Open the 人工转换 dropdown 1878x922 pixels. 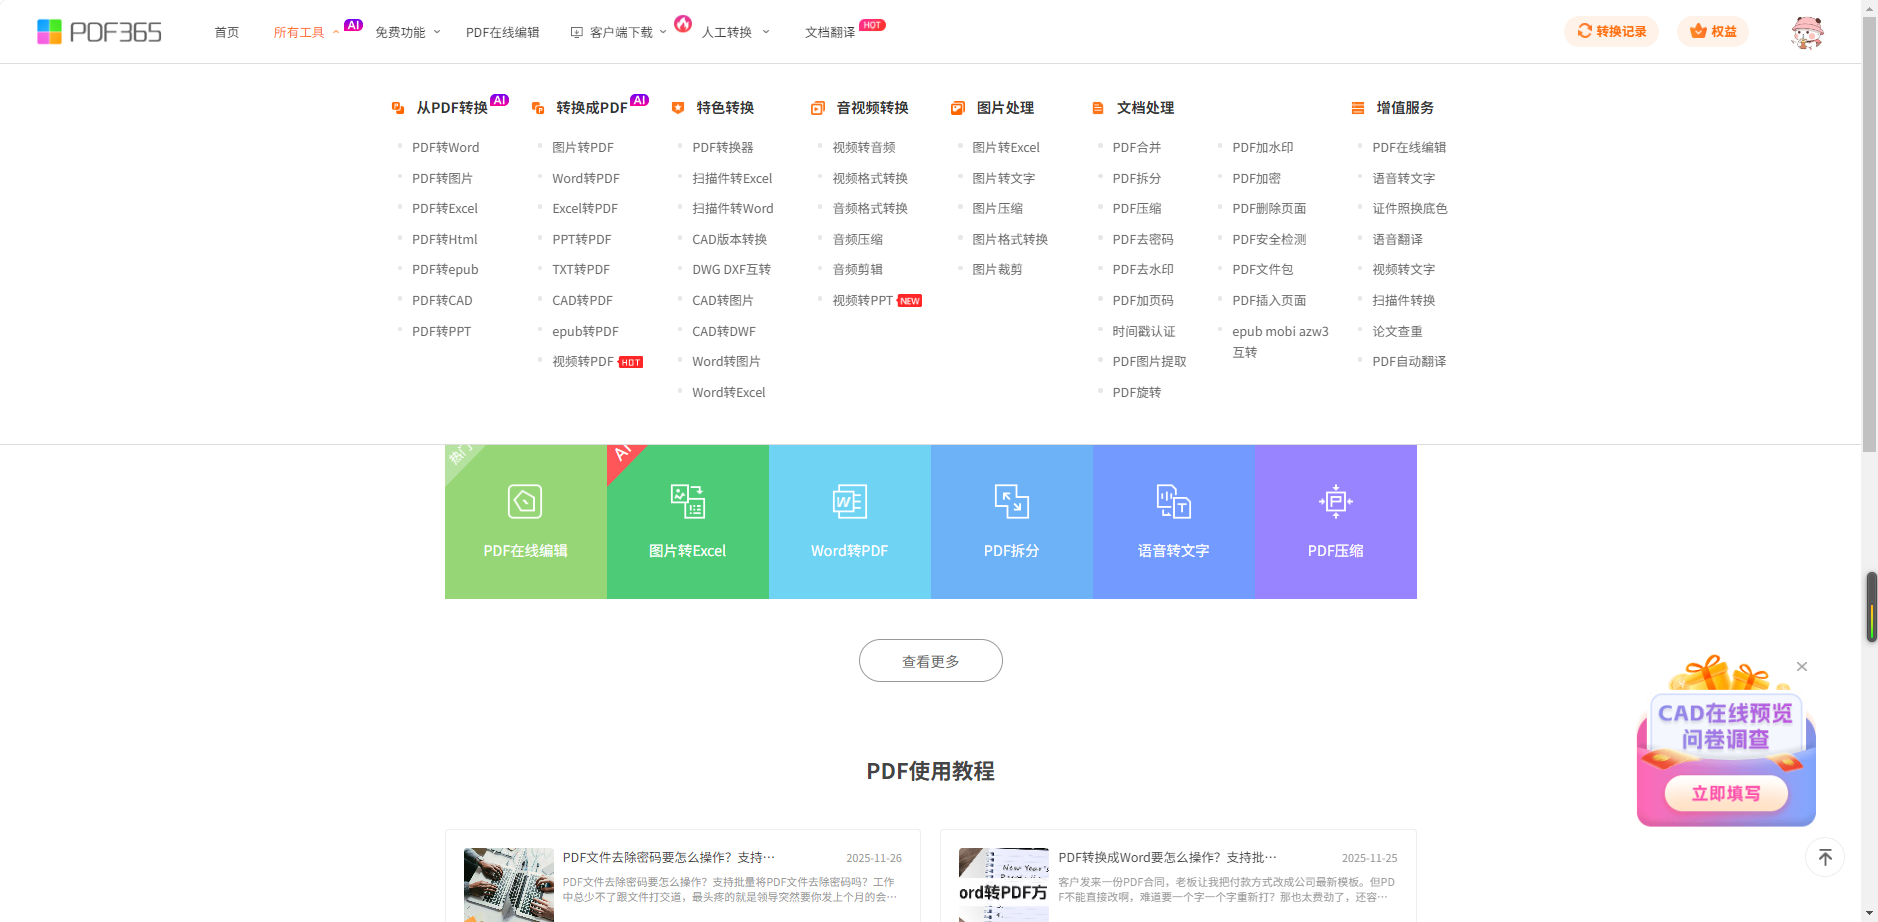coord(735,32)
